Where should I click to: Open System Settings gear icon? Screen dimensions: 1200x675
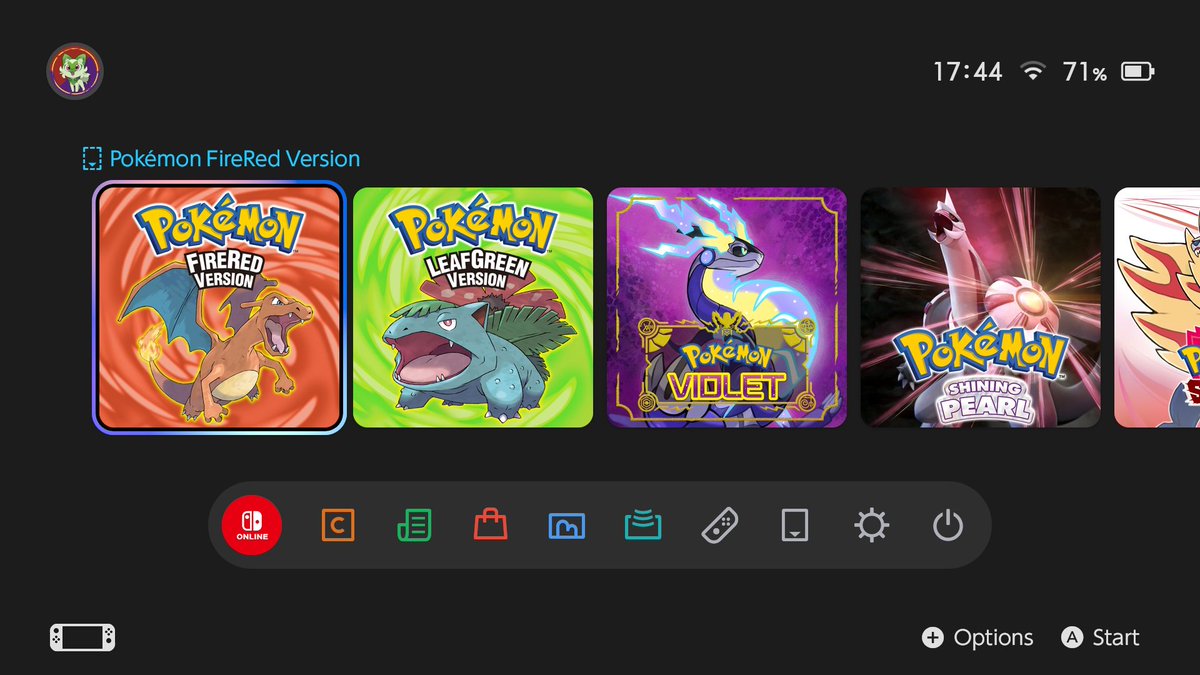pos(871,525)
